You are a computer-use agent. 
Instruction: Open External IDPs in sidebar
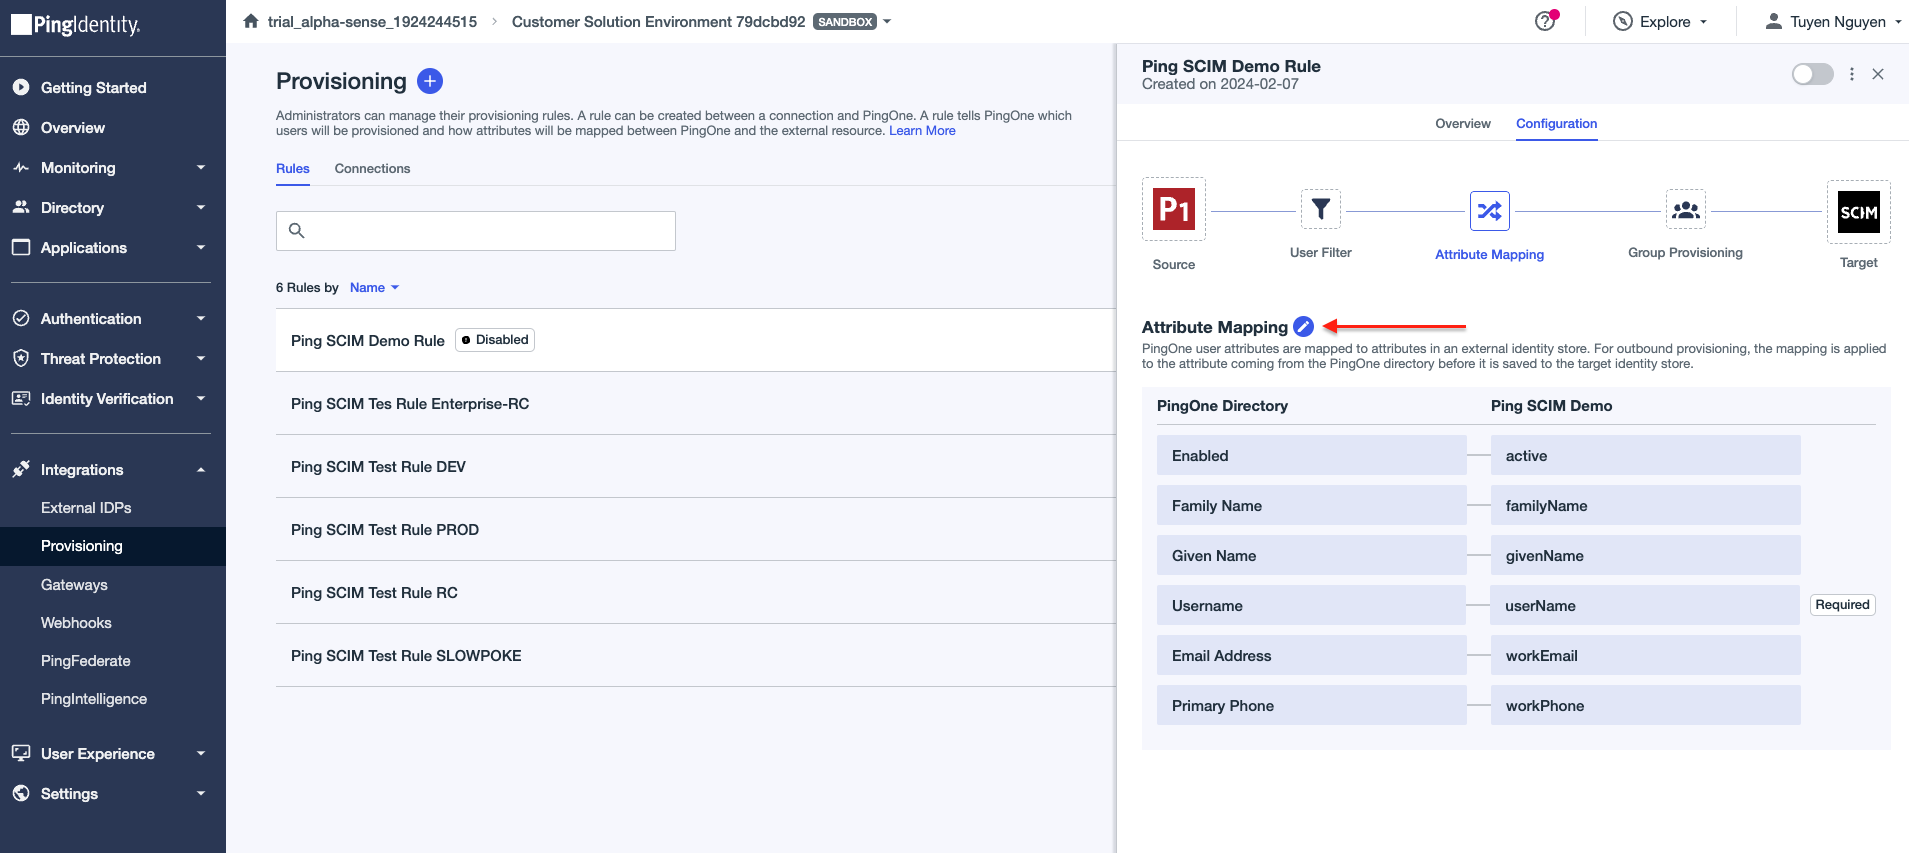pyautogui.click(x=86, y=508)
